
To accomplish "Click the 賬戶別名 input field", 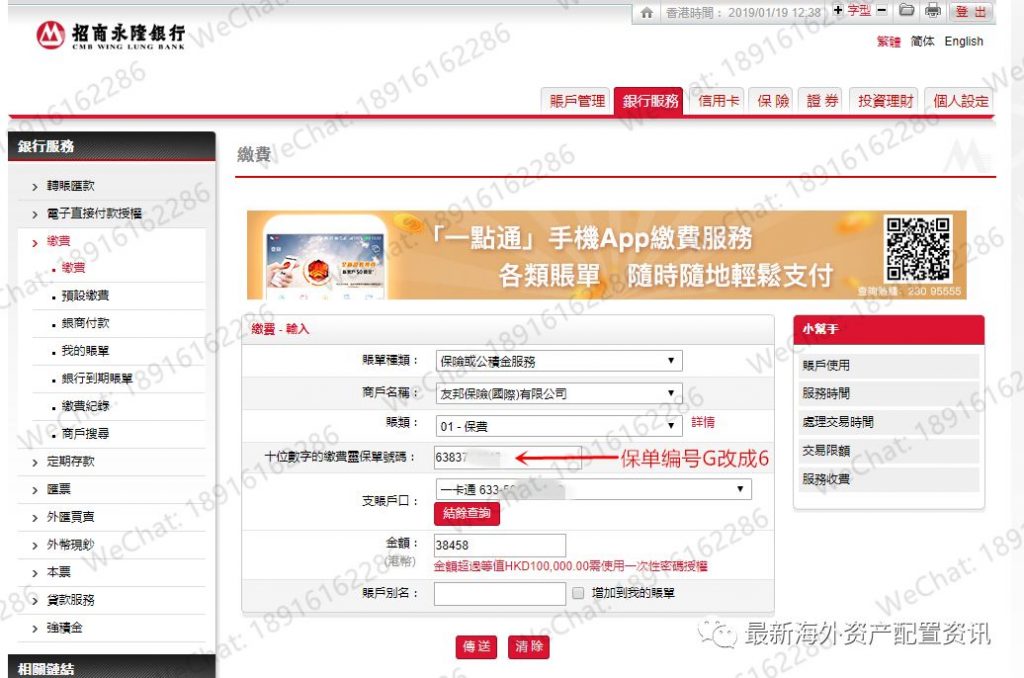I will pyautogui.click(x=500, y=593).
